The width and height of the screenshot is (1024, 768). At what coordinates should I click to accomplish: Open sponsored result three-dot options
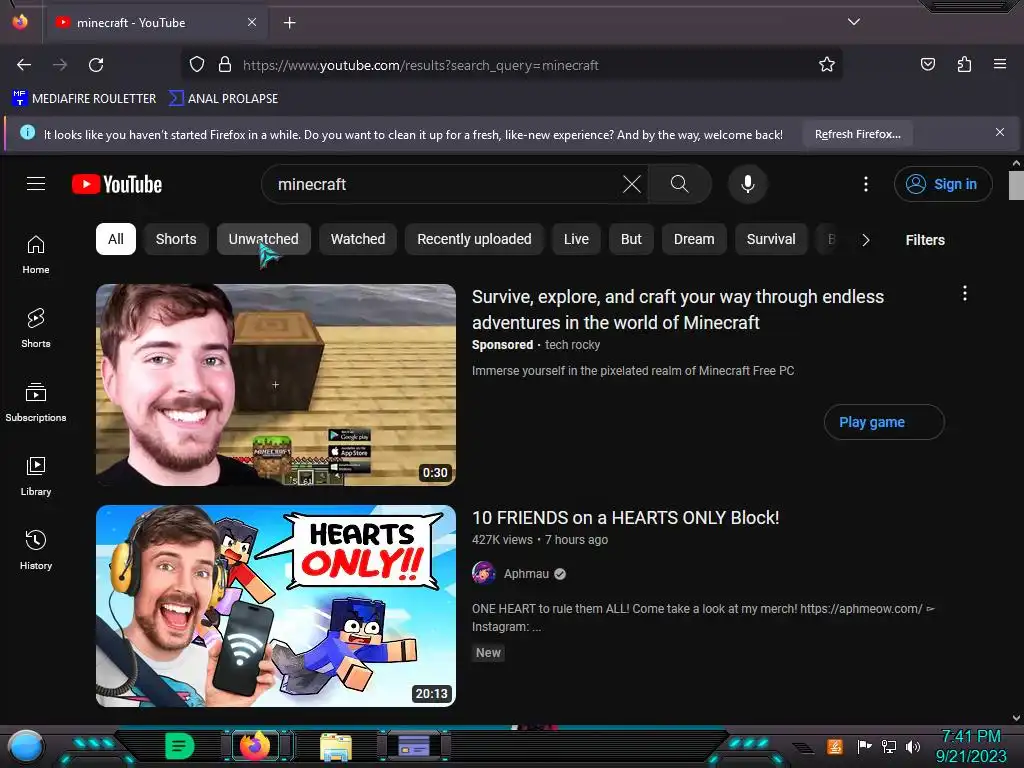965,293
